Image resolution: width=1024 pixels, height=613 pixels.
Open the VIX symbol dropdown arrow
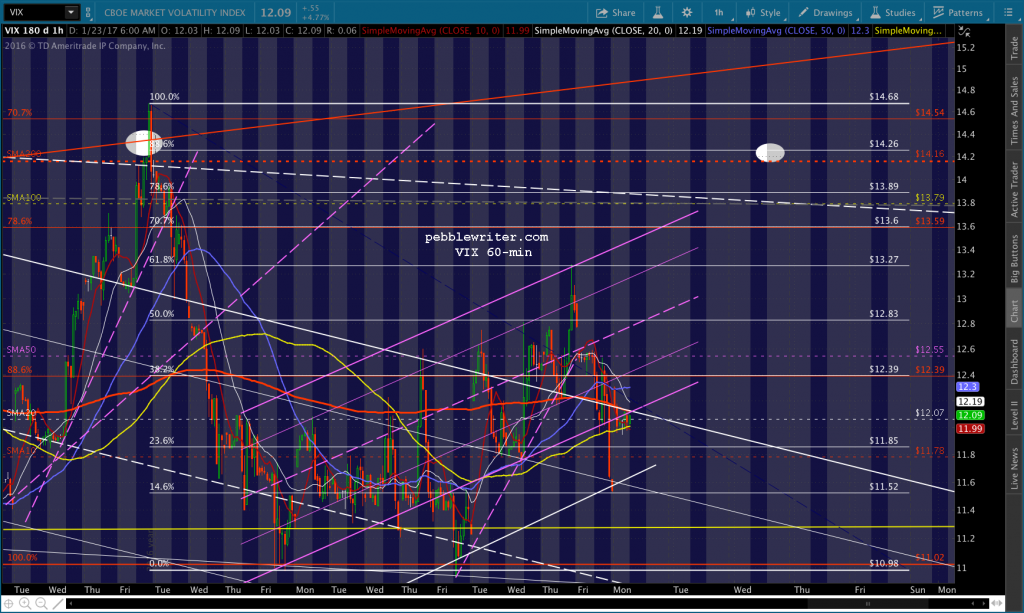pyautogui.click(x=71, y=12)
